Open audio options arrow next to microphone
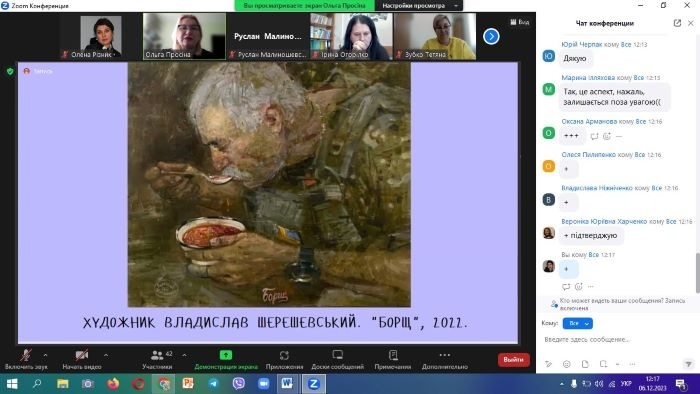 click(46, 355)
